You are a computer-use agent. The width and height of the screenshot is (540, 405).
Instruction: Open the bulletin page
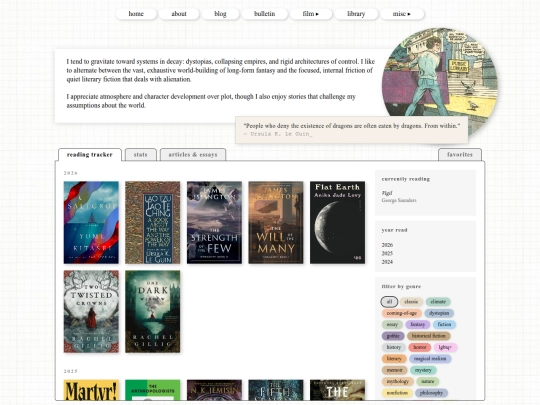click(x=264, y=14)
